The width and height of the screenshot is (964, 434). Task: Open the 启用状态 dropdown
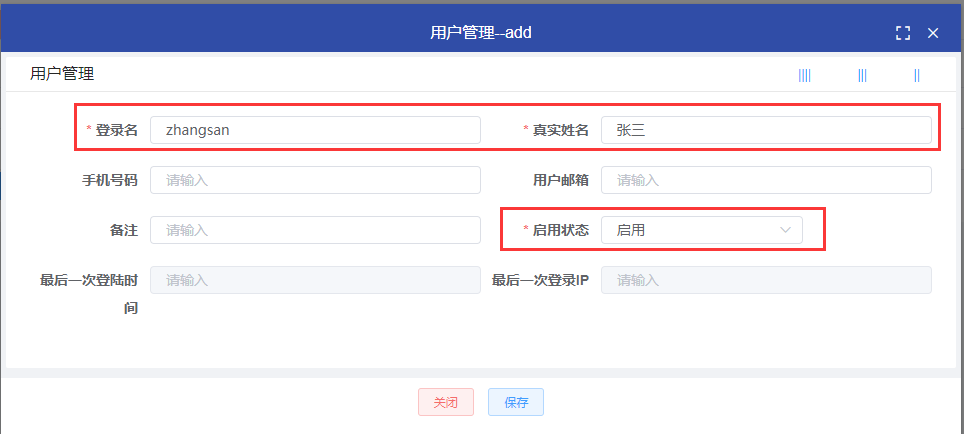701,230
